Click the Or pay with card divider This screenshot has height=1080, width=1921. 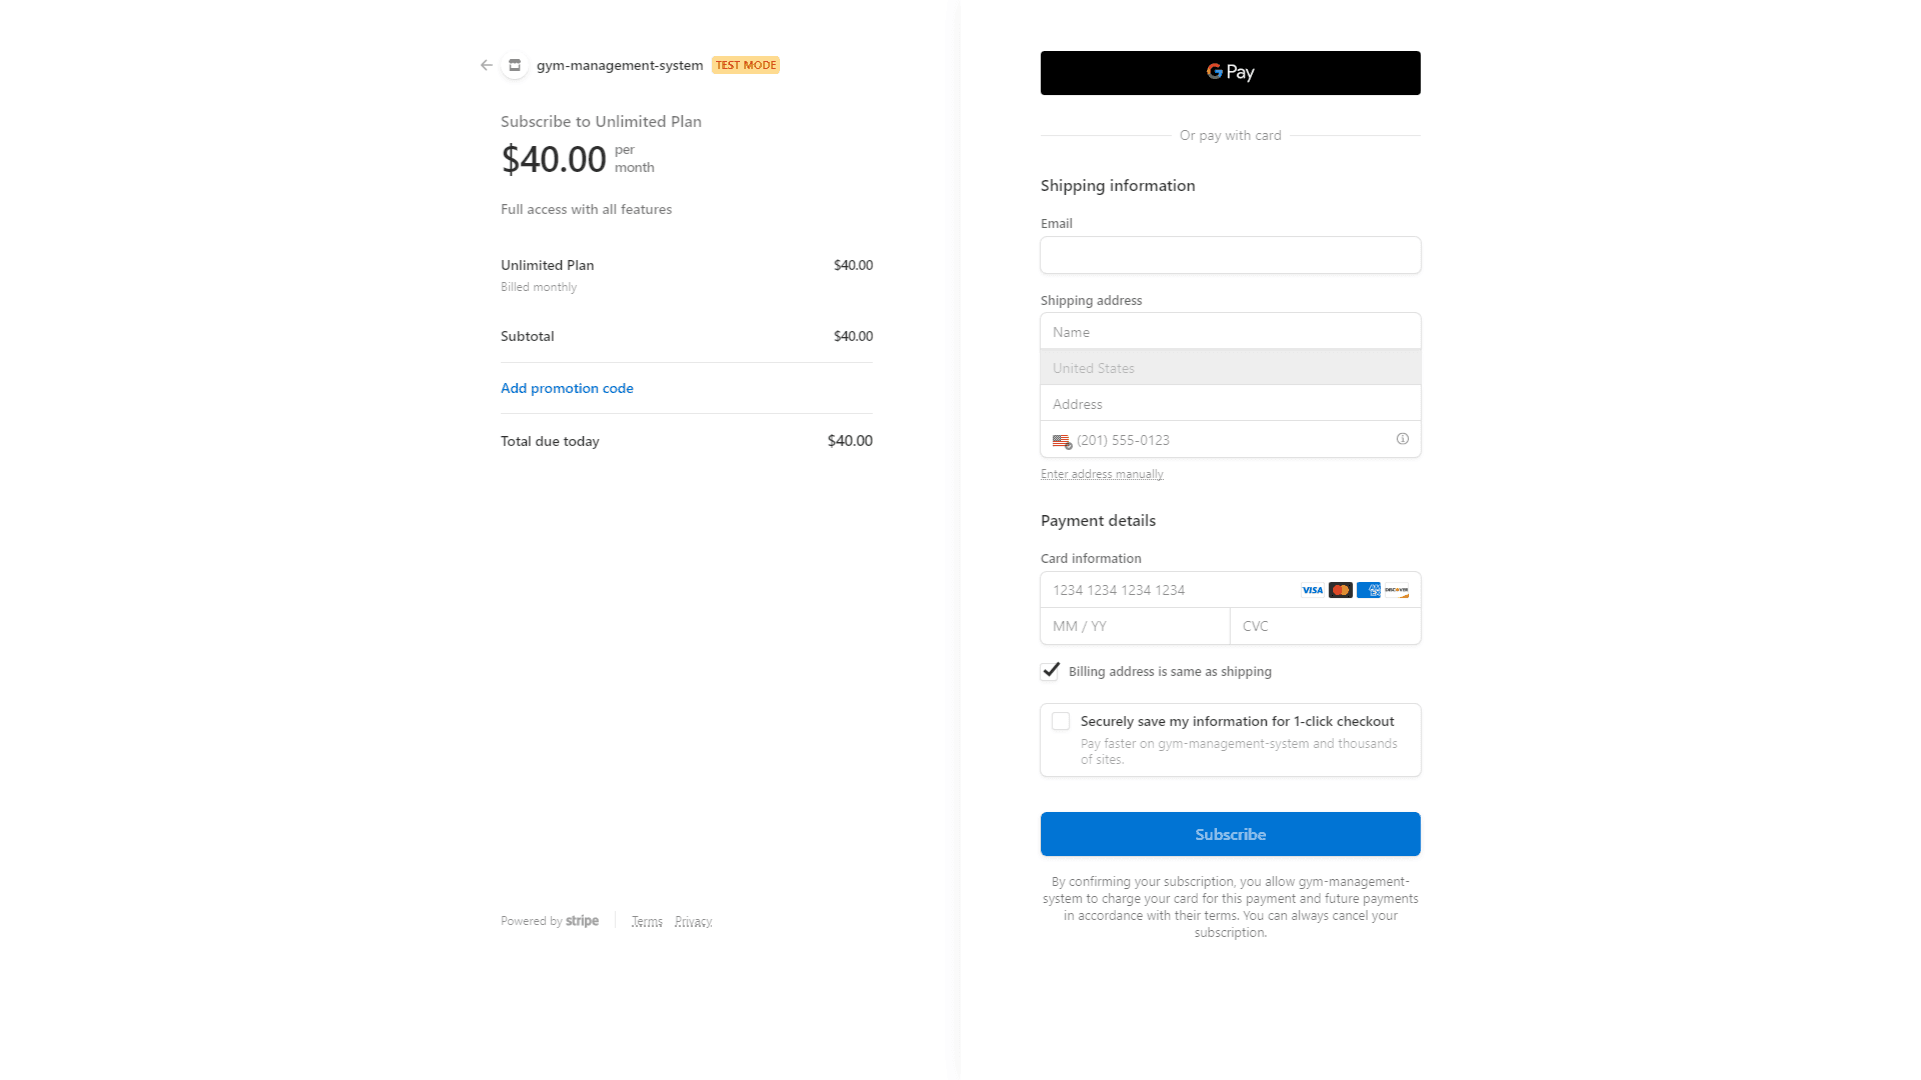point(1230,135)
